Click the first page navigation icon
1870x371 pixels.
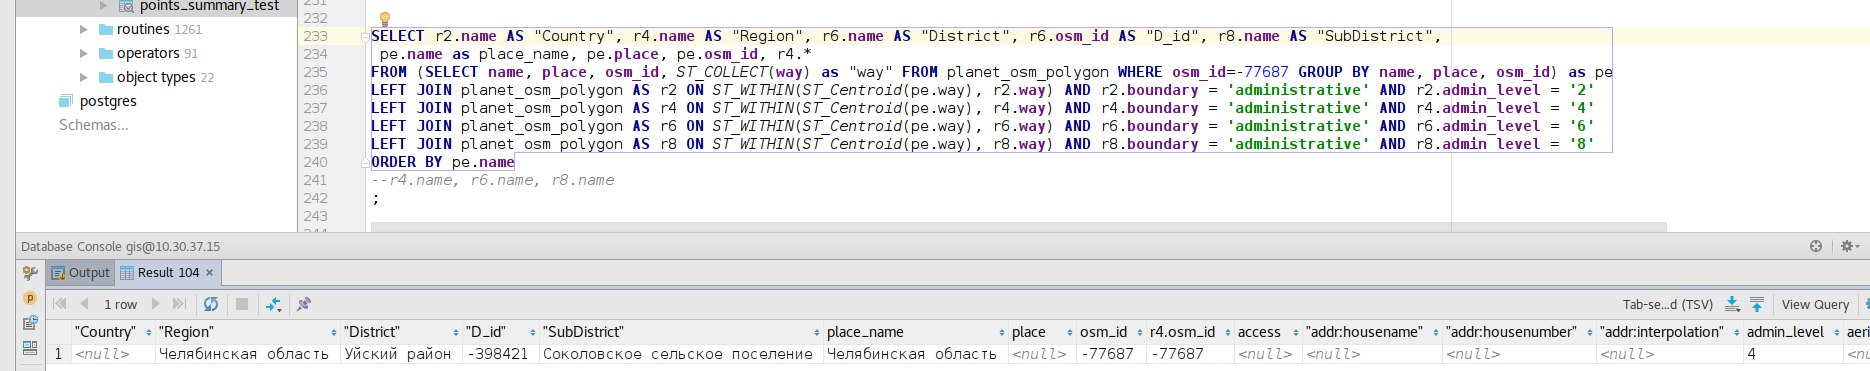point(59,304)
